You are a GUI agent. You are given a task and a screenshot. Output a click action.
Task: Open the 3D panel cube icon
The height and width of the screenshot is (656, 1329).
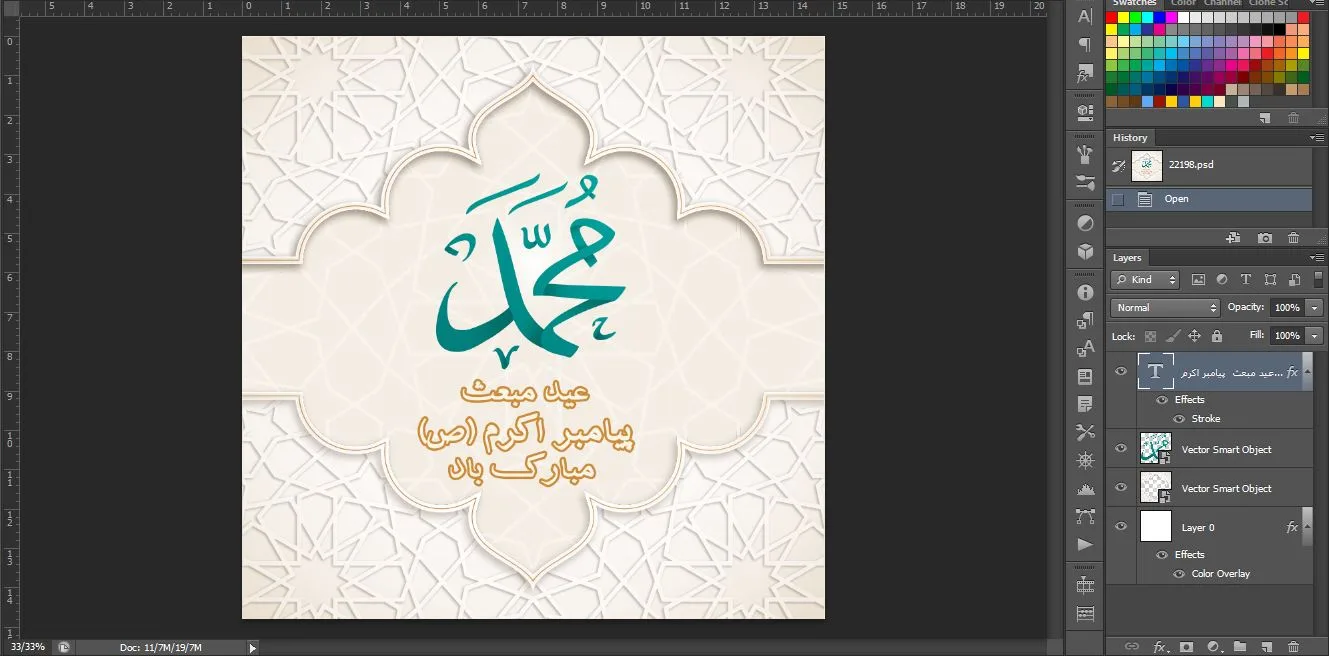[1085, 251]
